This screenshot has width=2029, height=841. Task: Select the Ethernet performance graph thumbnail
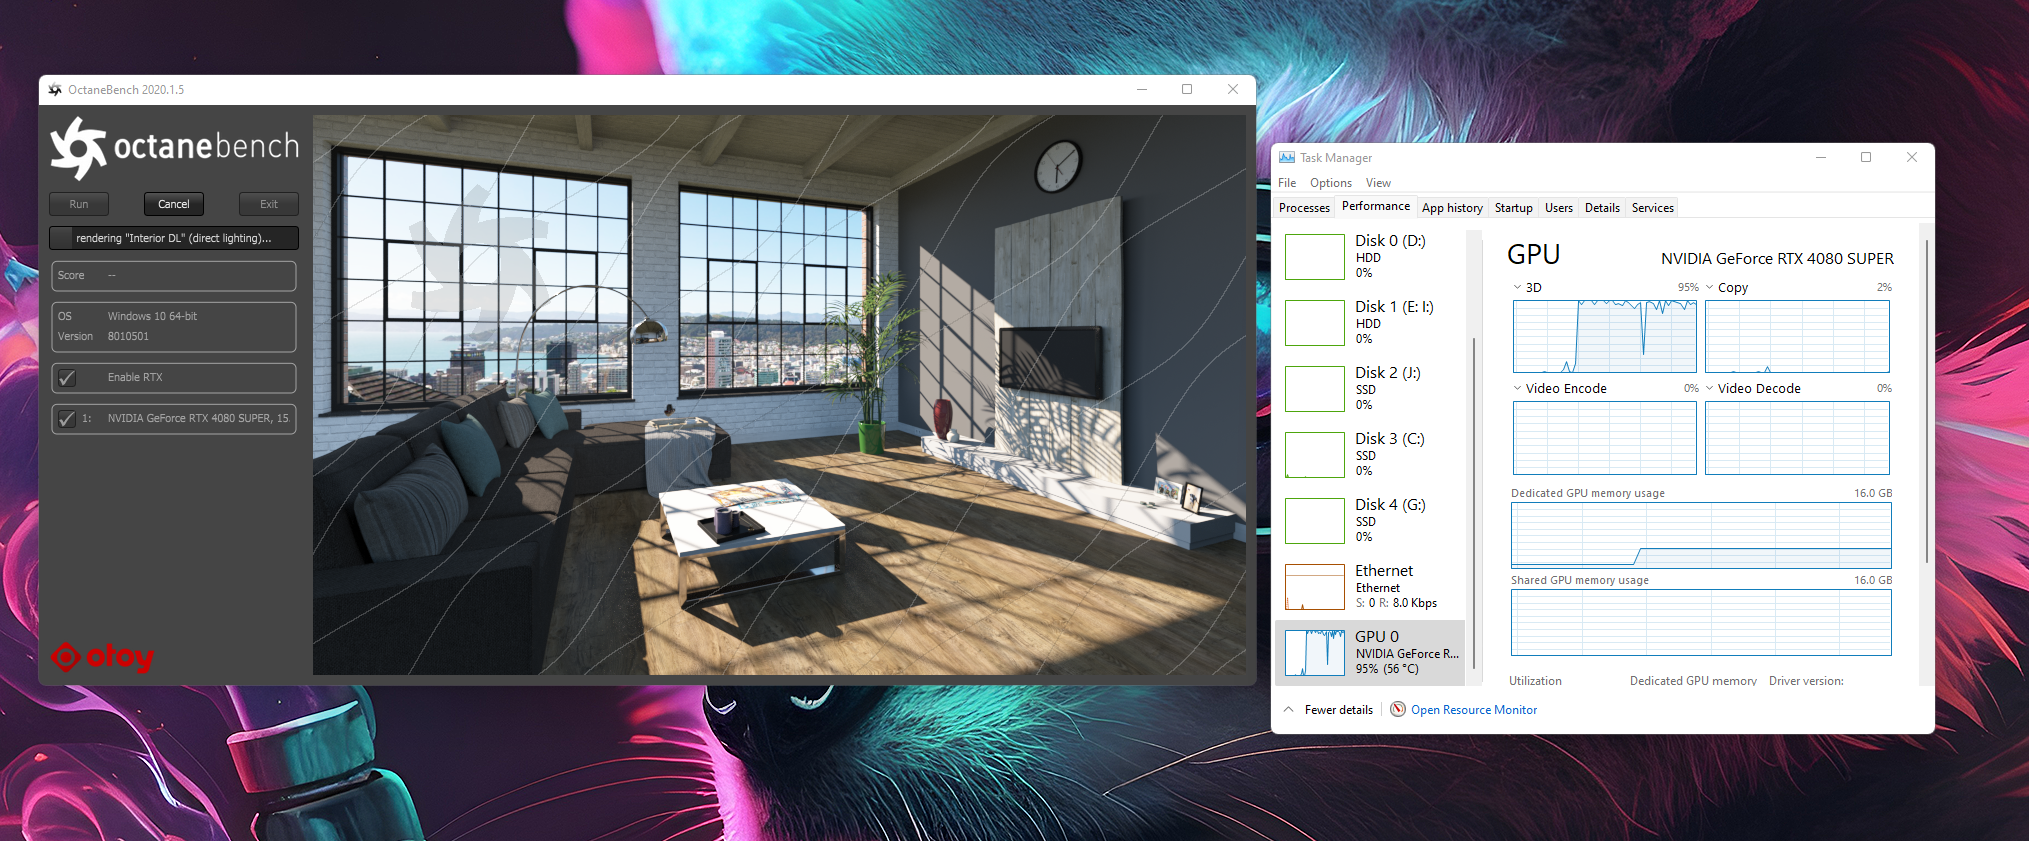click(x=1314, y=587)
